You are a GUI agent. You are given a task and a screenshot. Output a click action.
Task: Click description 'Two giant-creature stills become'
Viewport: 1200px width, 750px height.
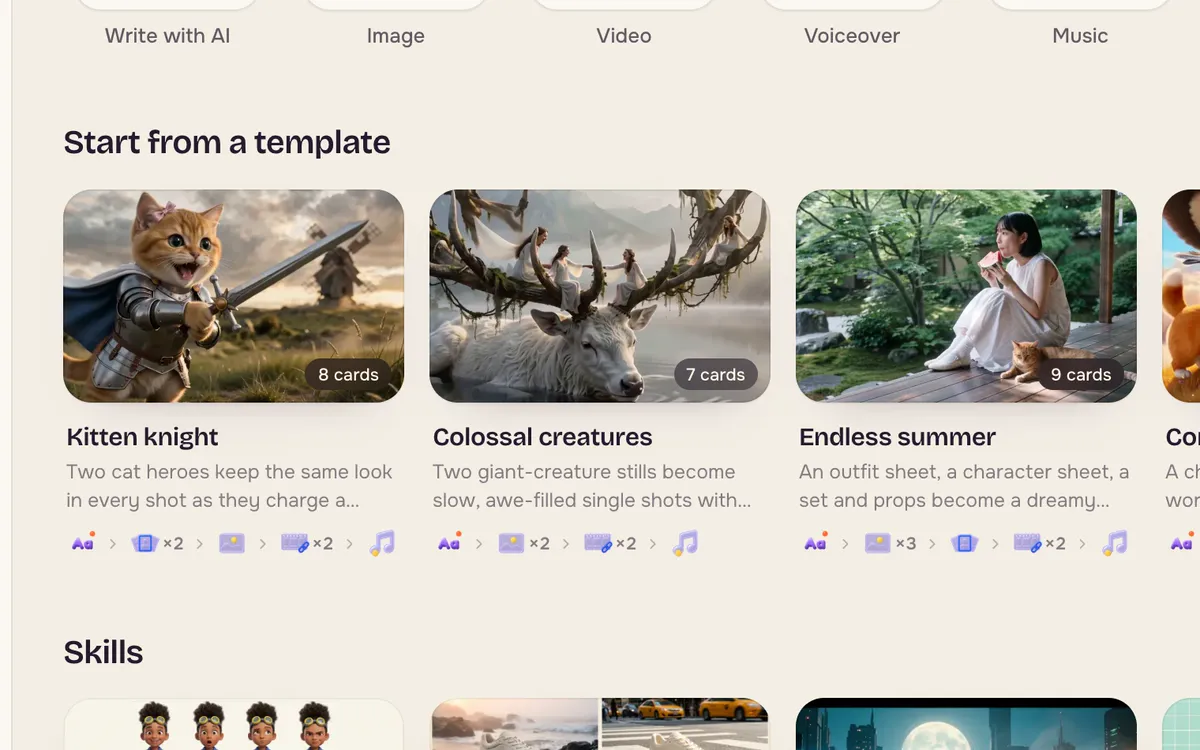(584, 472)
